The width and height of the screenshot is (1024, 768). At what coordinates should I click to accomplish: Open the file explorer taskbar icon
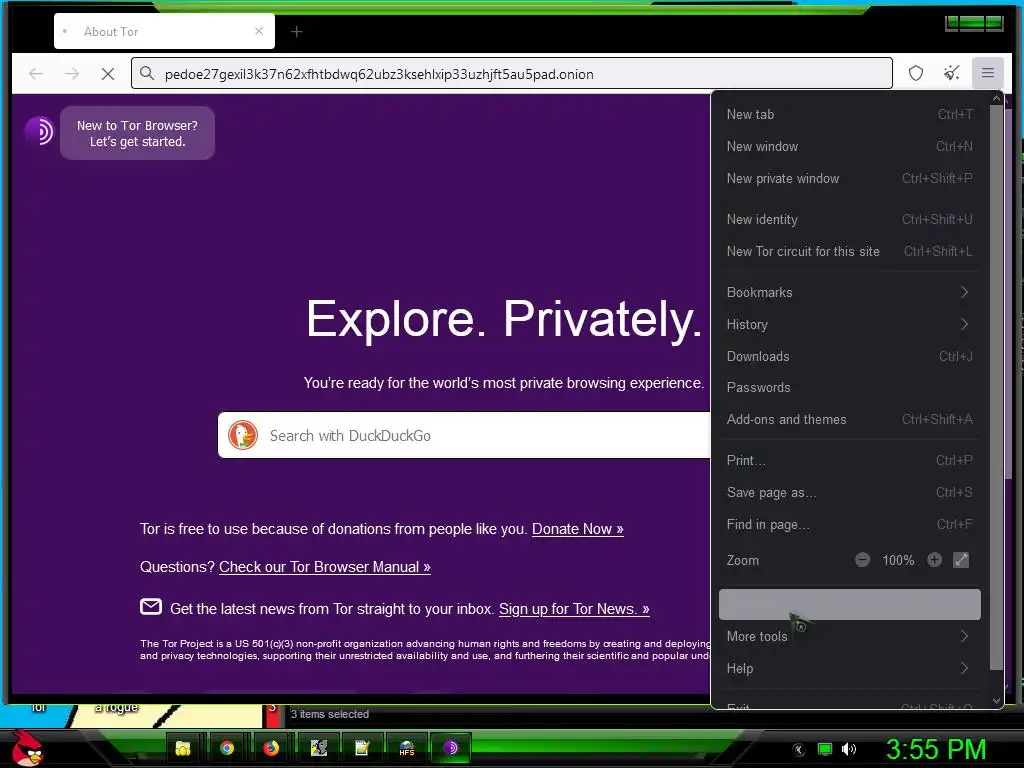[182, 748]
